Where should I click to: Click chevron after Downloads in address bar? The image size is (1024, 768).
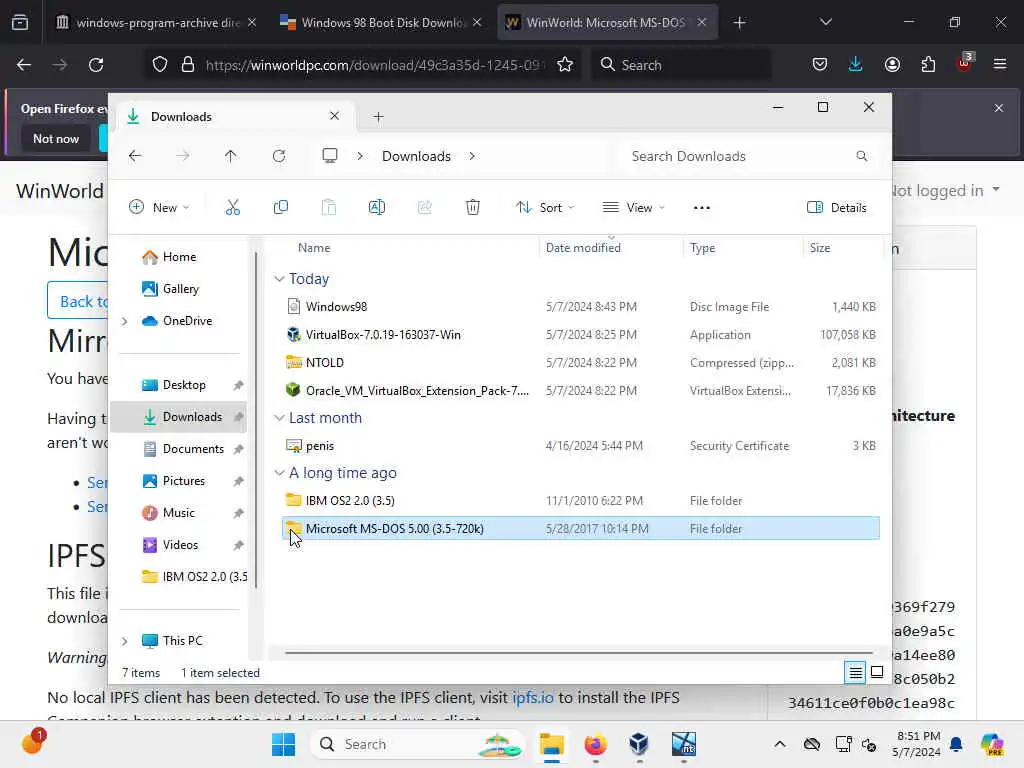tap(472, 156)
